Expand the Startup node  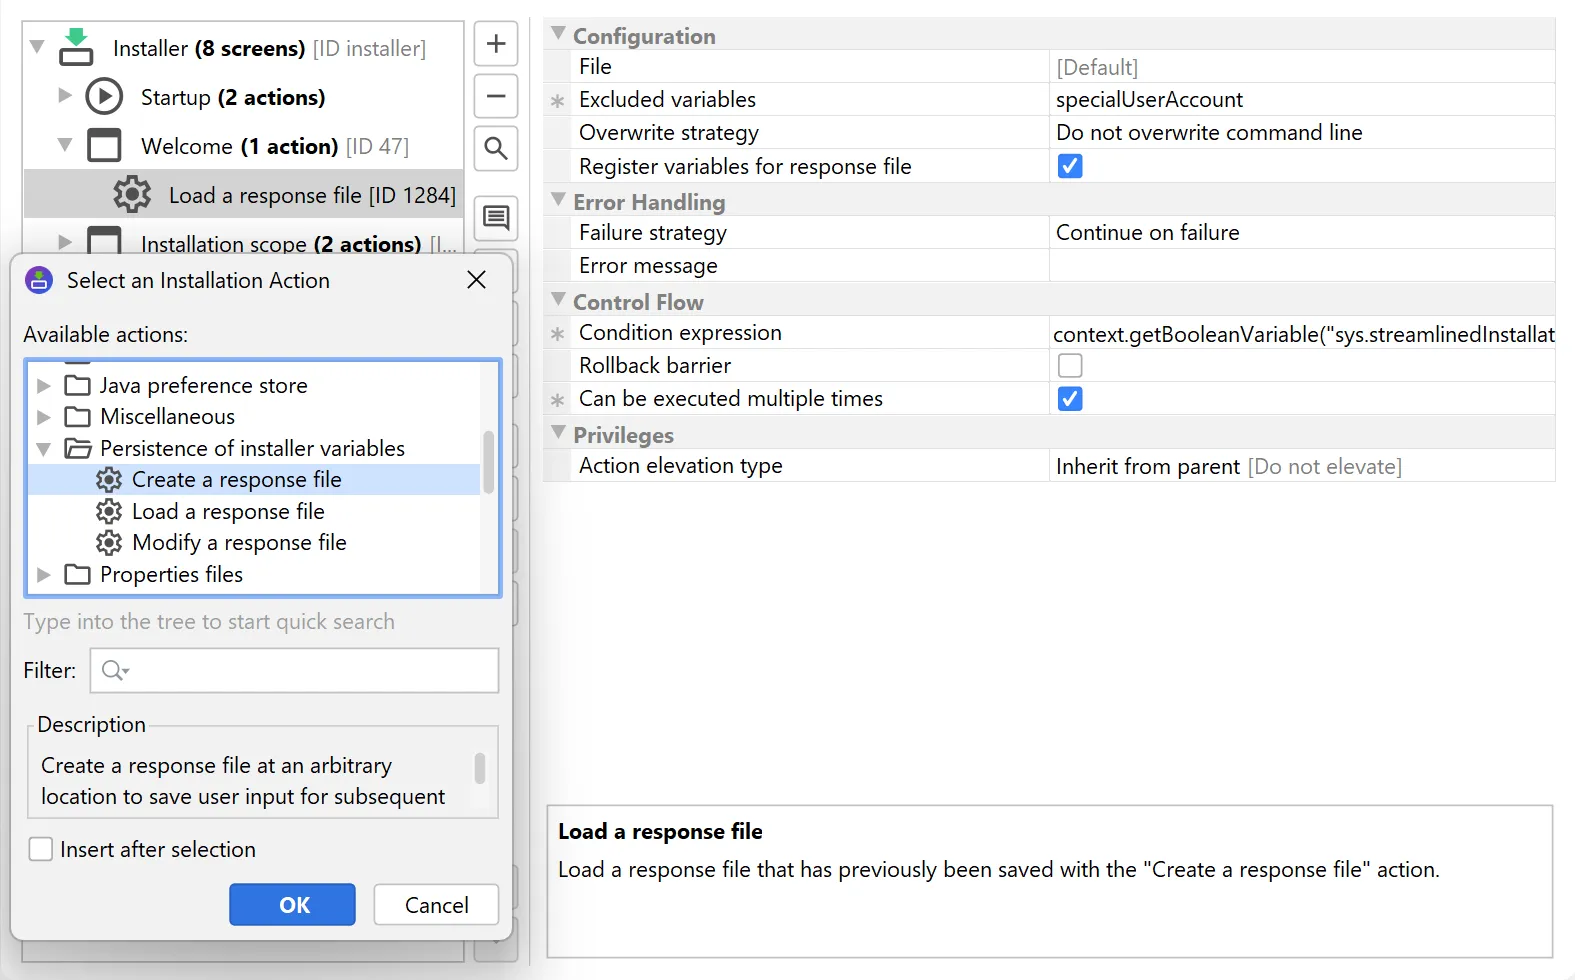click(65, 95)
